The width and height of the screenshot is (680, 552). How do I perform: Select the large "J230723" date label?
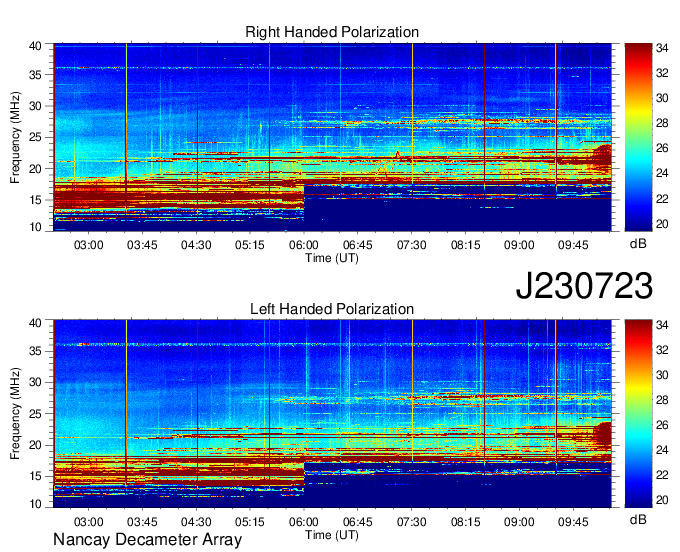tap(584, 286)
